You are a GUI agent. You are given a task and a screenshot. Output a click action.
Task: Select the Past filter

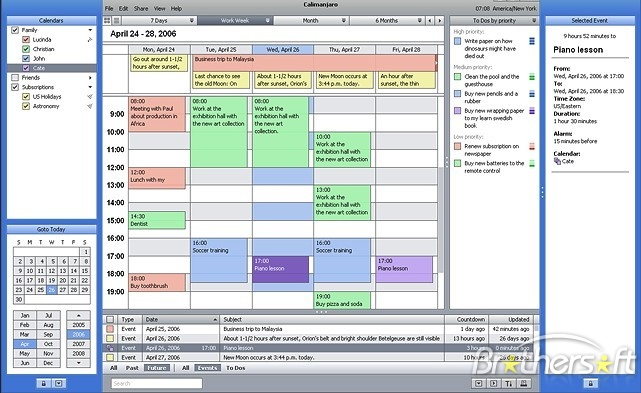(132, 368)
